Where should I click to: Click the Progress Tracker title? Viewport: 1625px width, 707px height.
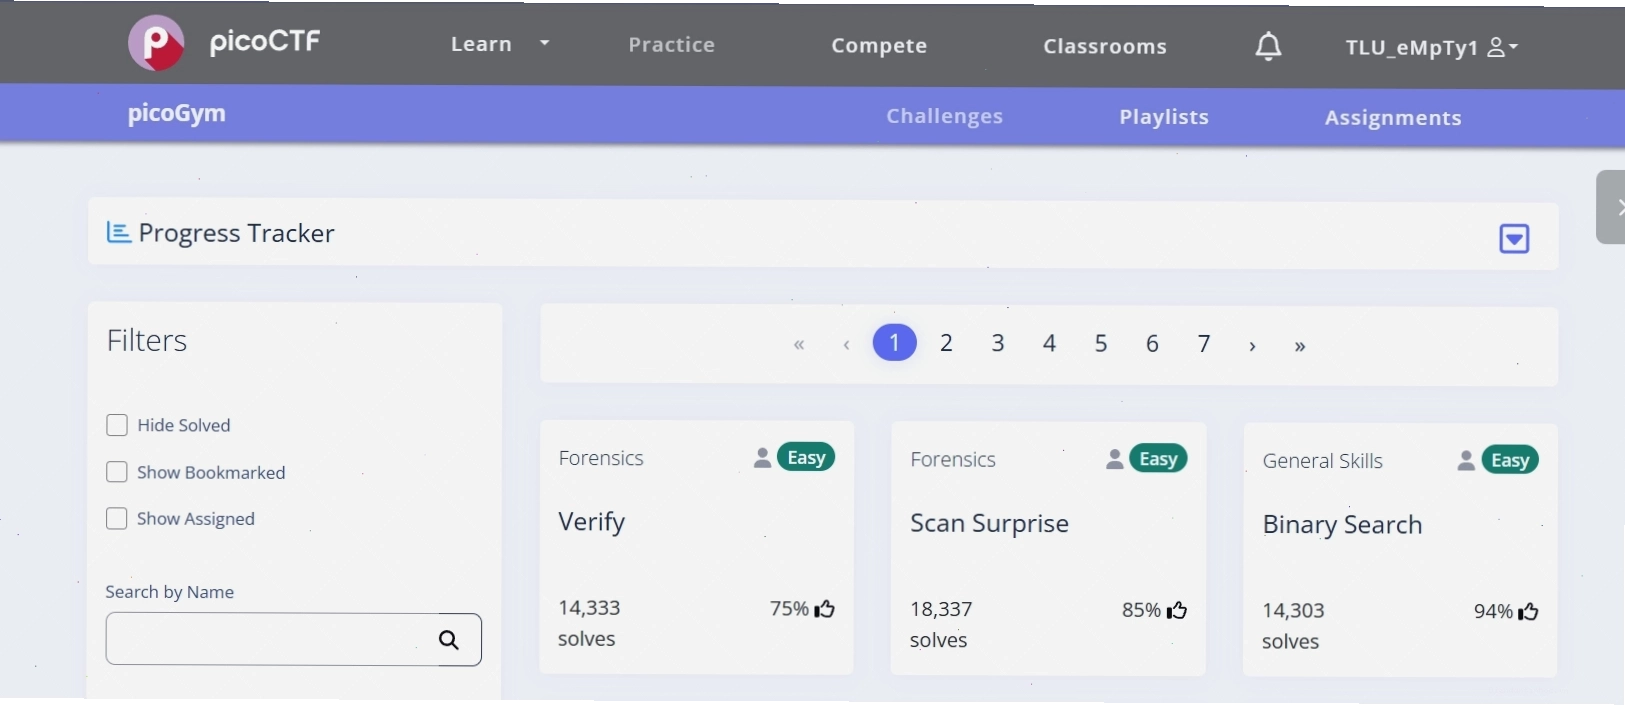point(237,233)
